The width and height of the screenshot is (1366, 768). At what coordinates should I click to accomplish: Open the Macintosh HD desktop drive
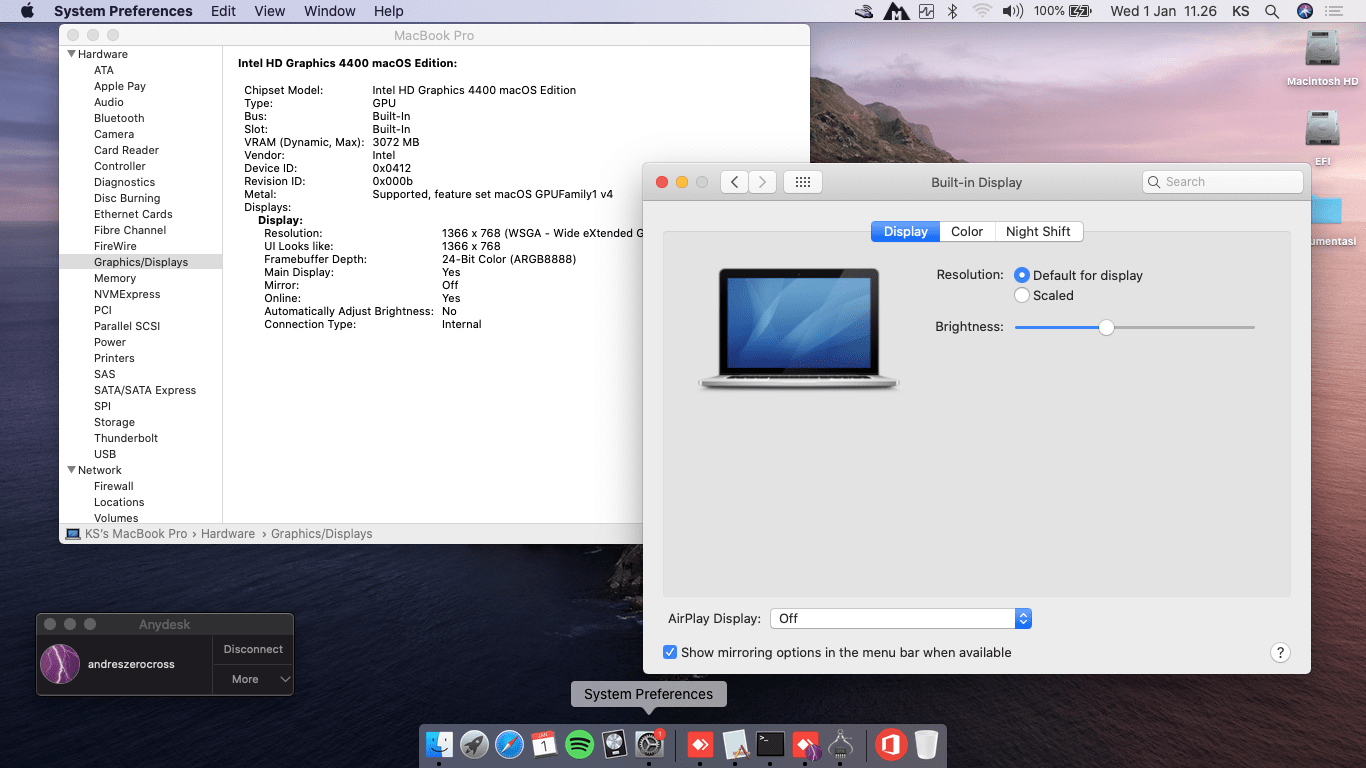tap(1322, 49)
